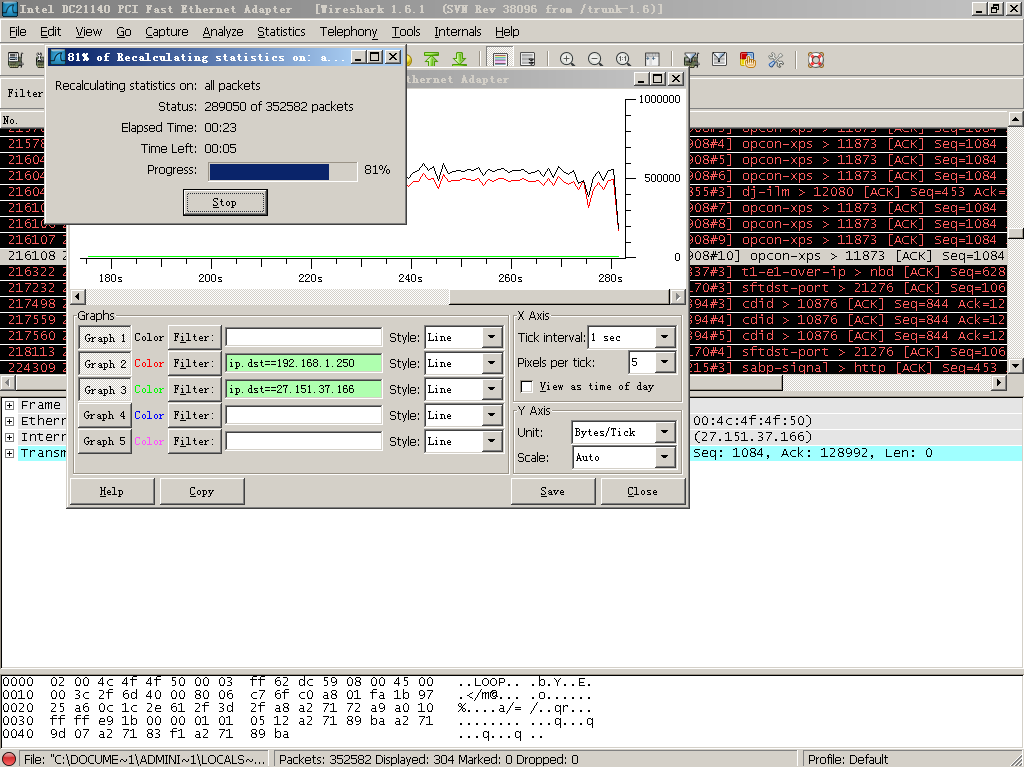1024x768 pixels.
Task: Click the zoom out magnifier icon
Action: (595, 59)
